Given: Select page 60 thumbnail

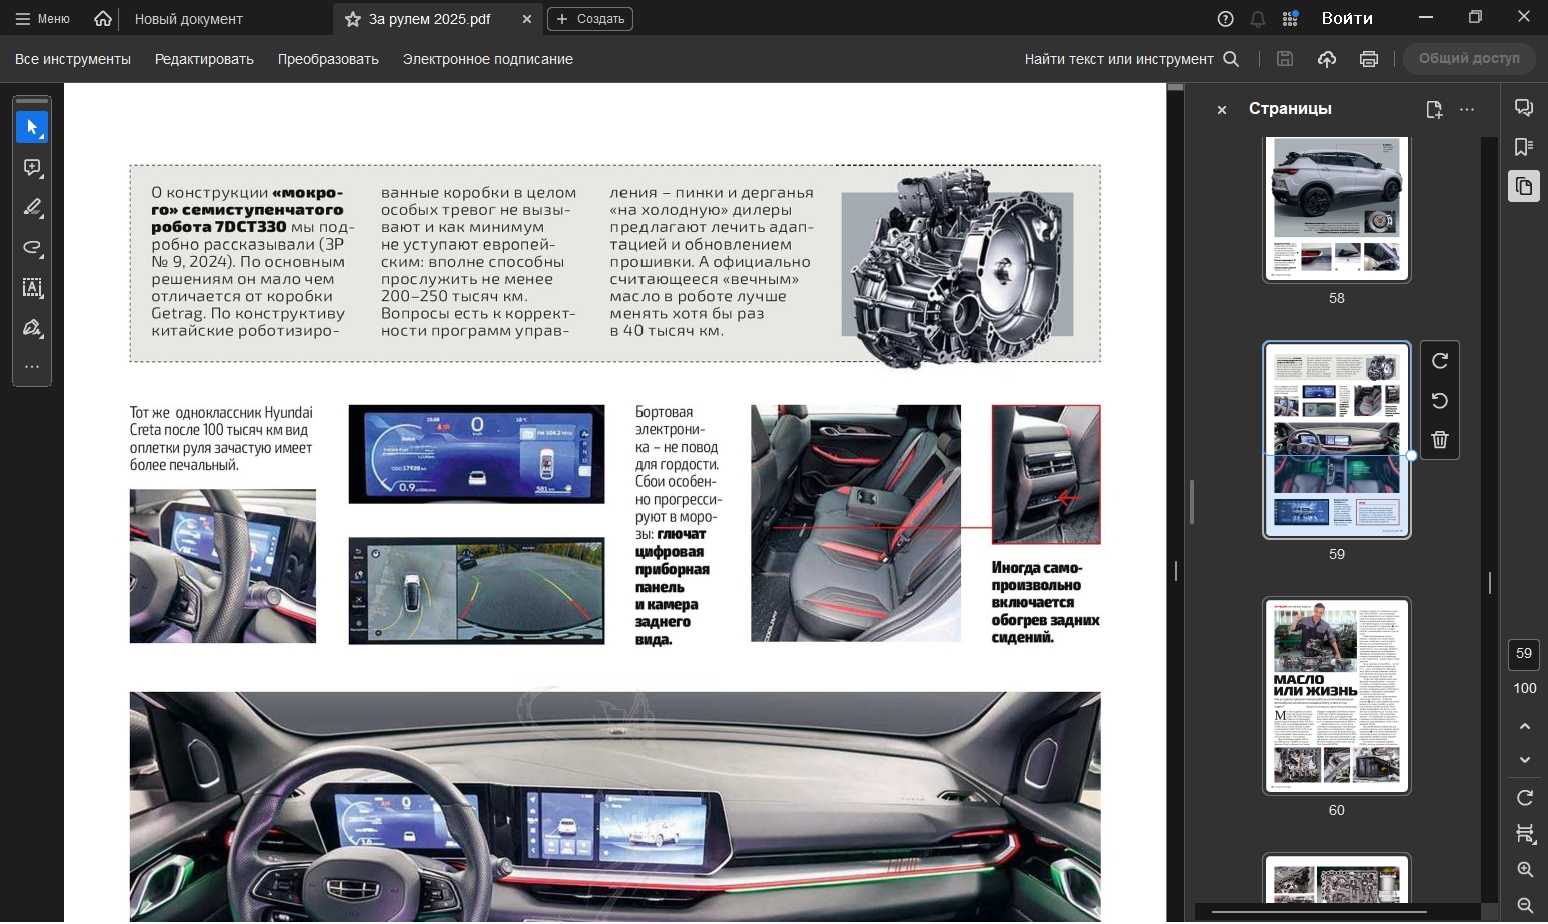Looking at the screenshot, I should tap(1337, 696).
